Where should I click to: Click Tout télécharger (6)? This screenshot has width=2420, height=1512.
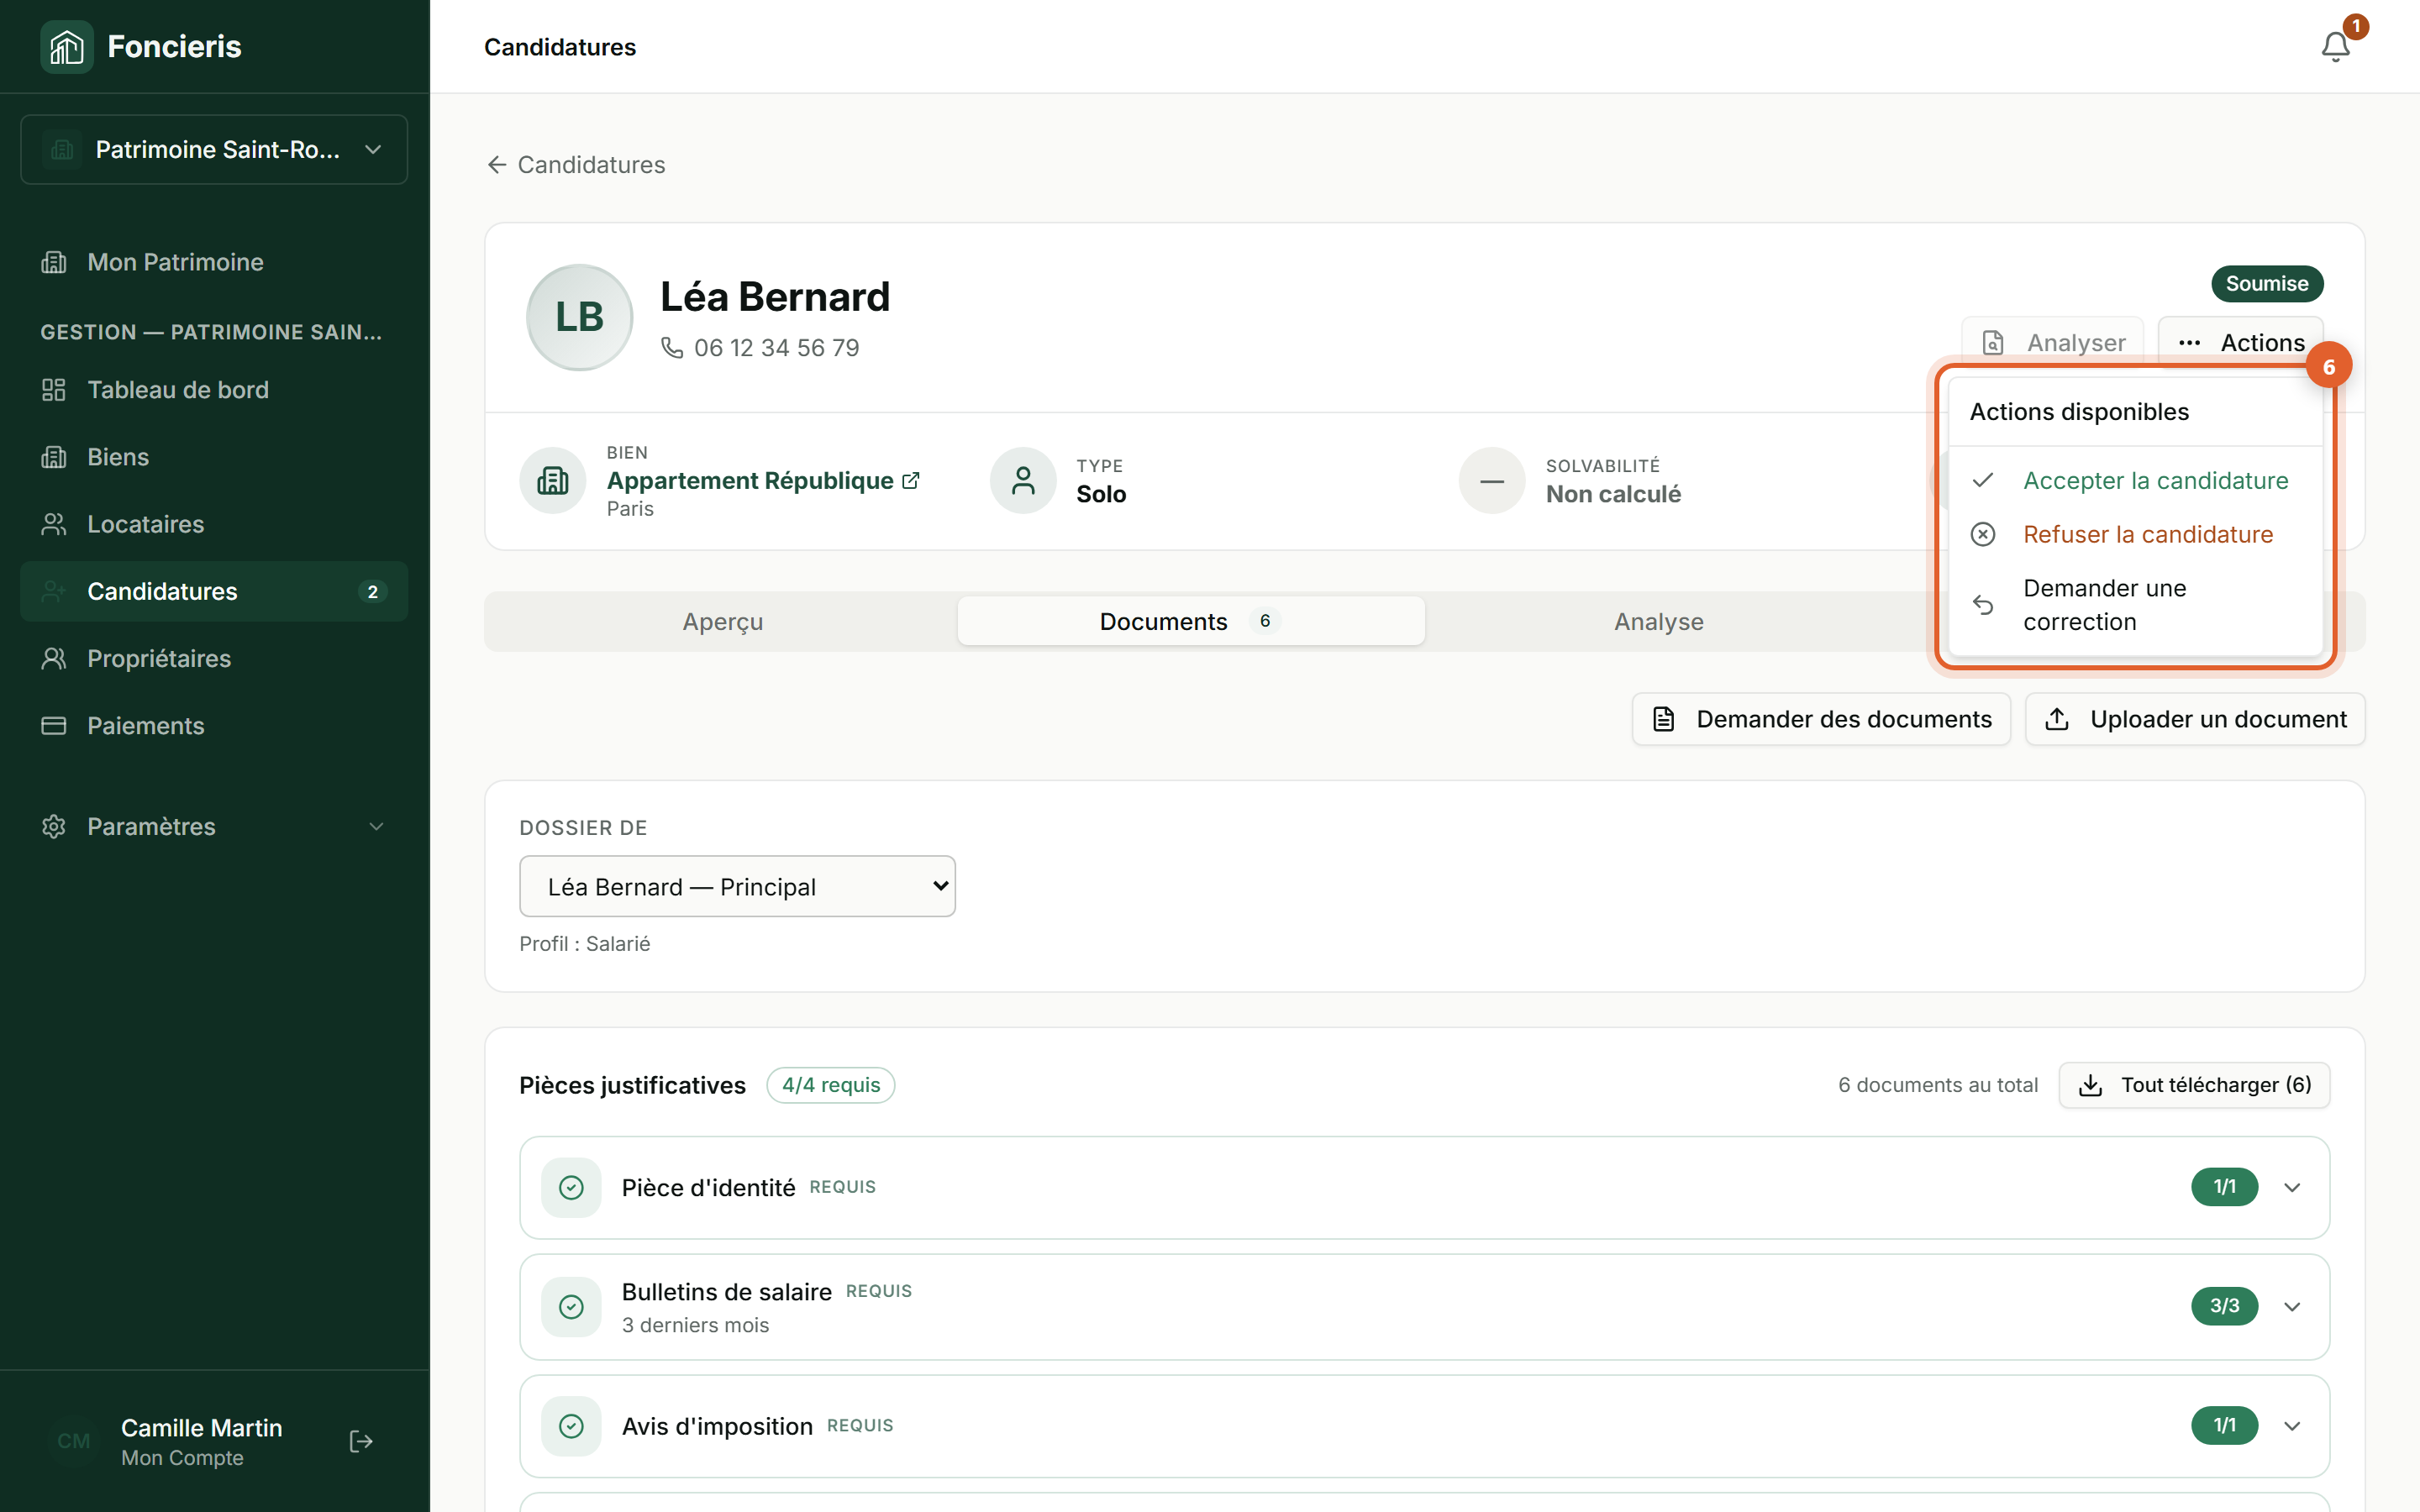(2194, 1085)
